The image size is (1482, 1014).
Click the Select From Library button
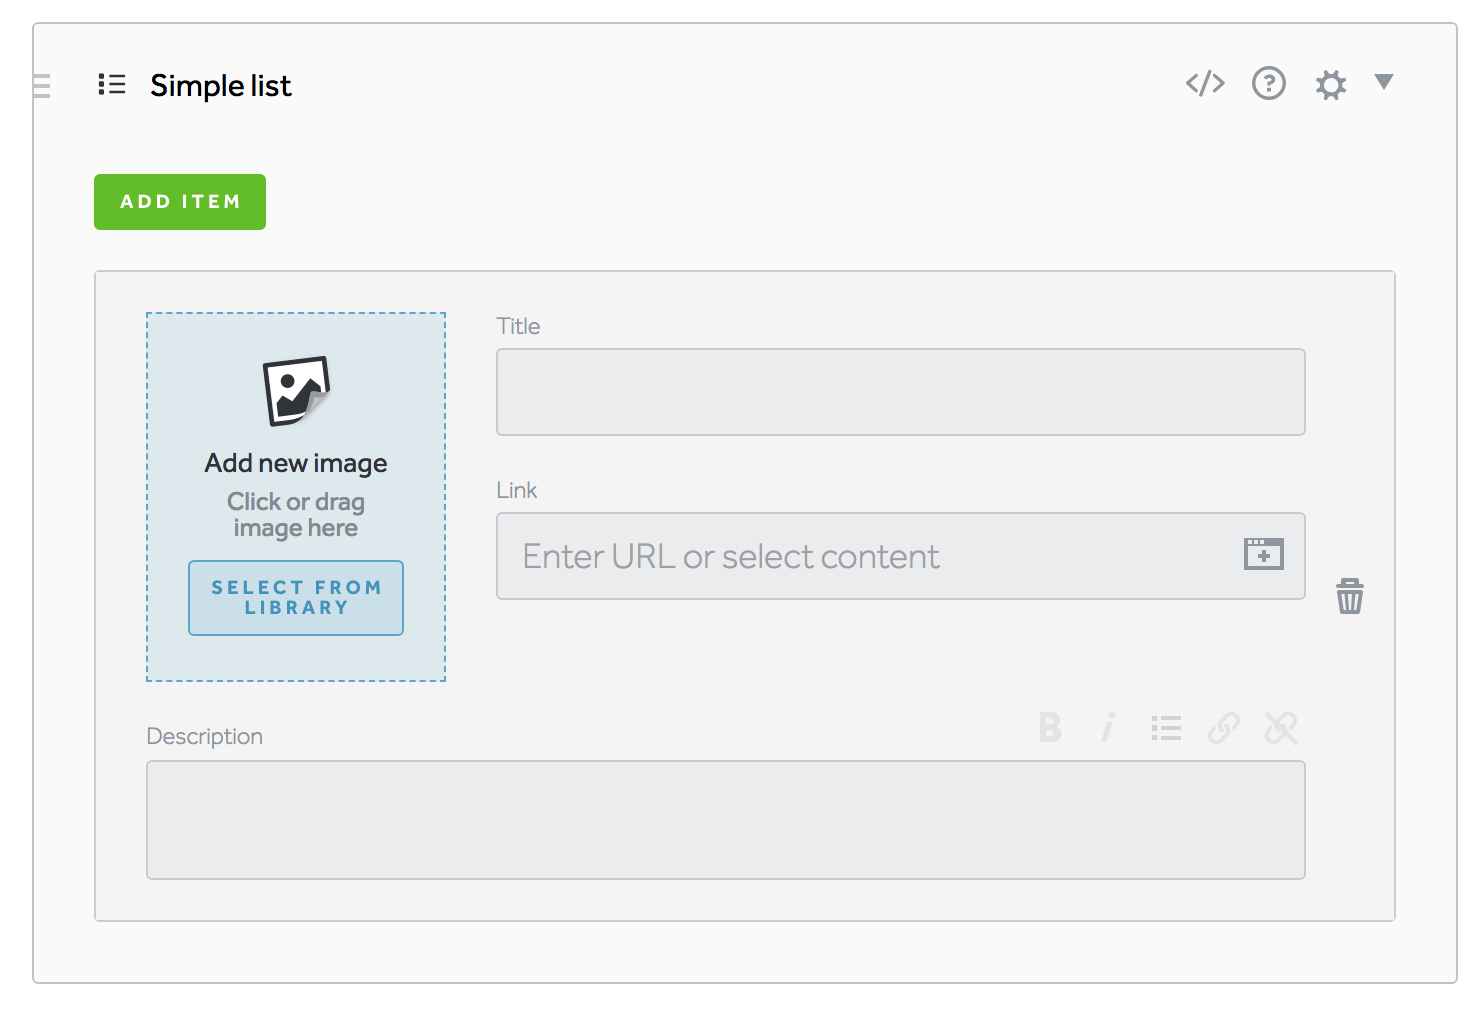[296, 598]
